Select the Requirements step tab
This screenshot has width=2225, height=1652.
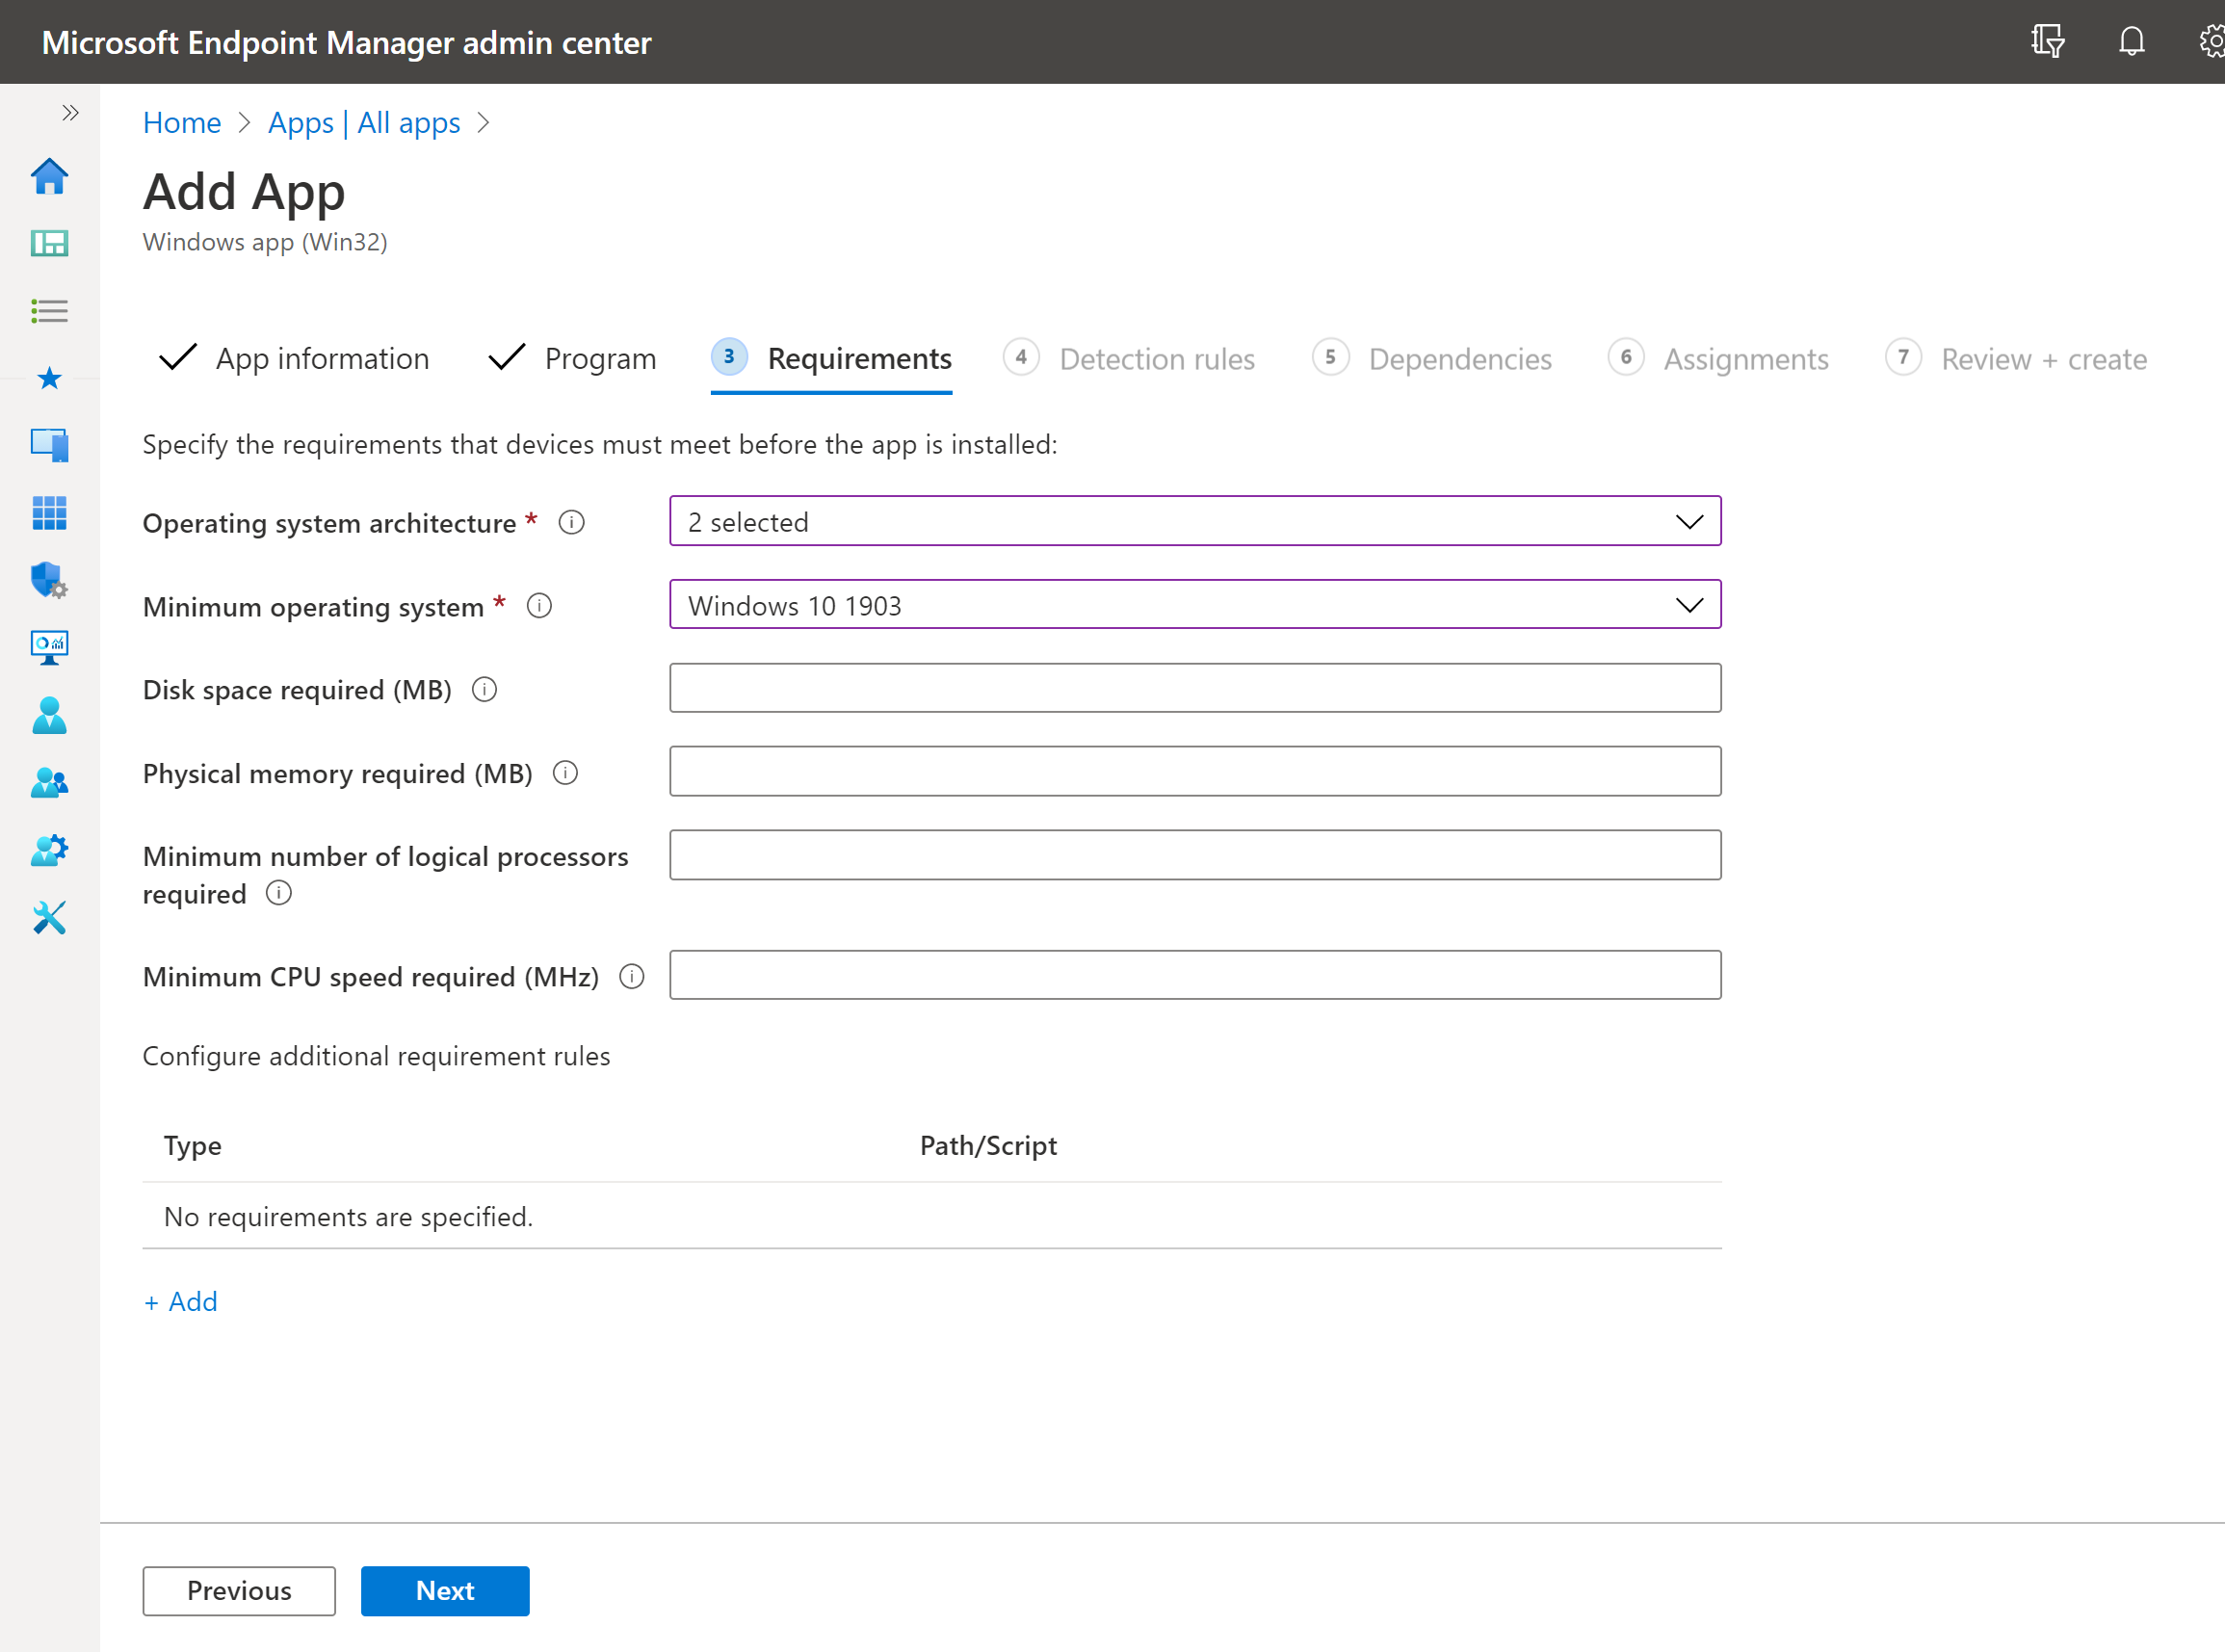tap(831, 359)
